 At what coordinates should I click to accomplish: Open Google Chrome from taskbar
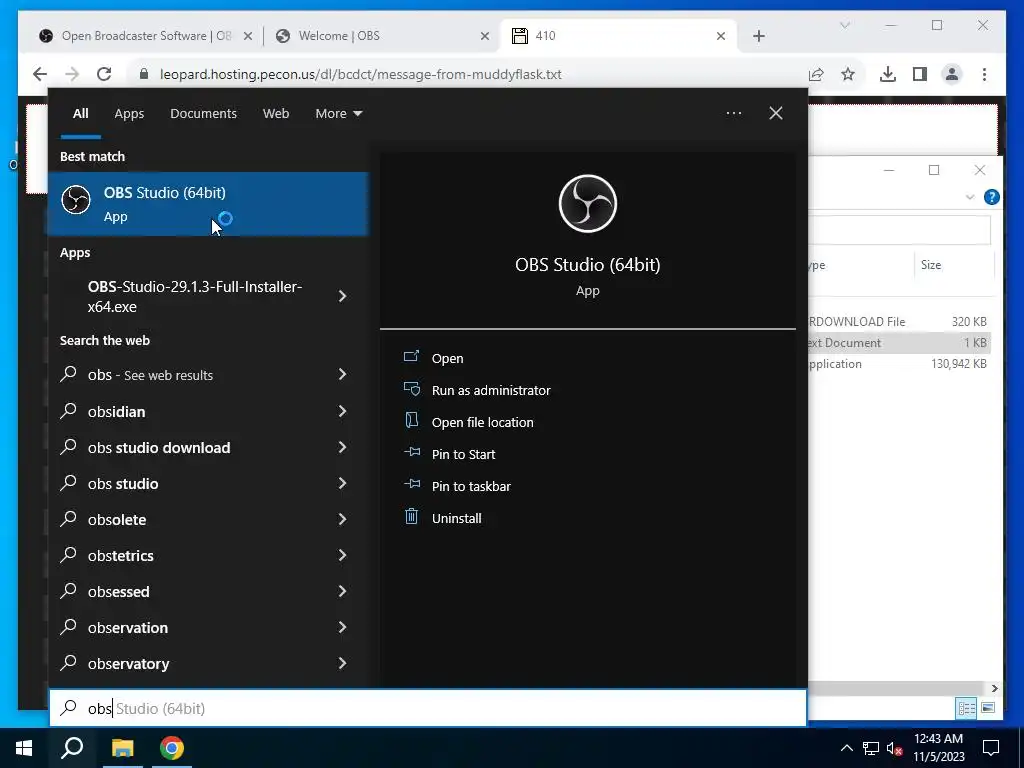(172, 748)
